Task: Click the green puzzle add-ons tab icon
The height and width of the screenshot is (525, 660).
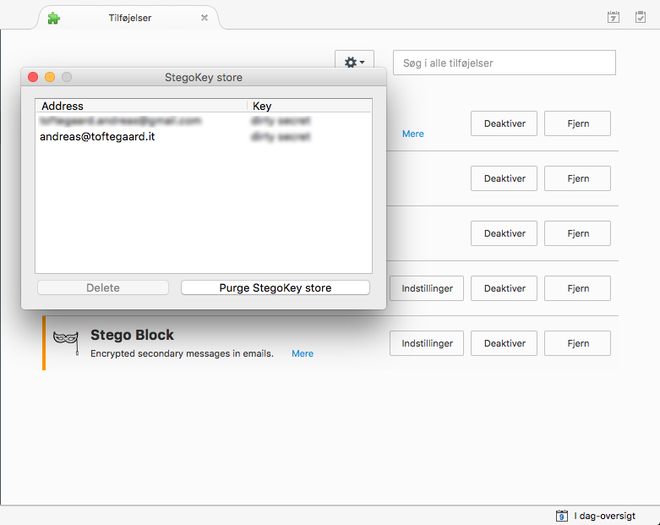Action: tap(53, 18)
